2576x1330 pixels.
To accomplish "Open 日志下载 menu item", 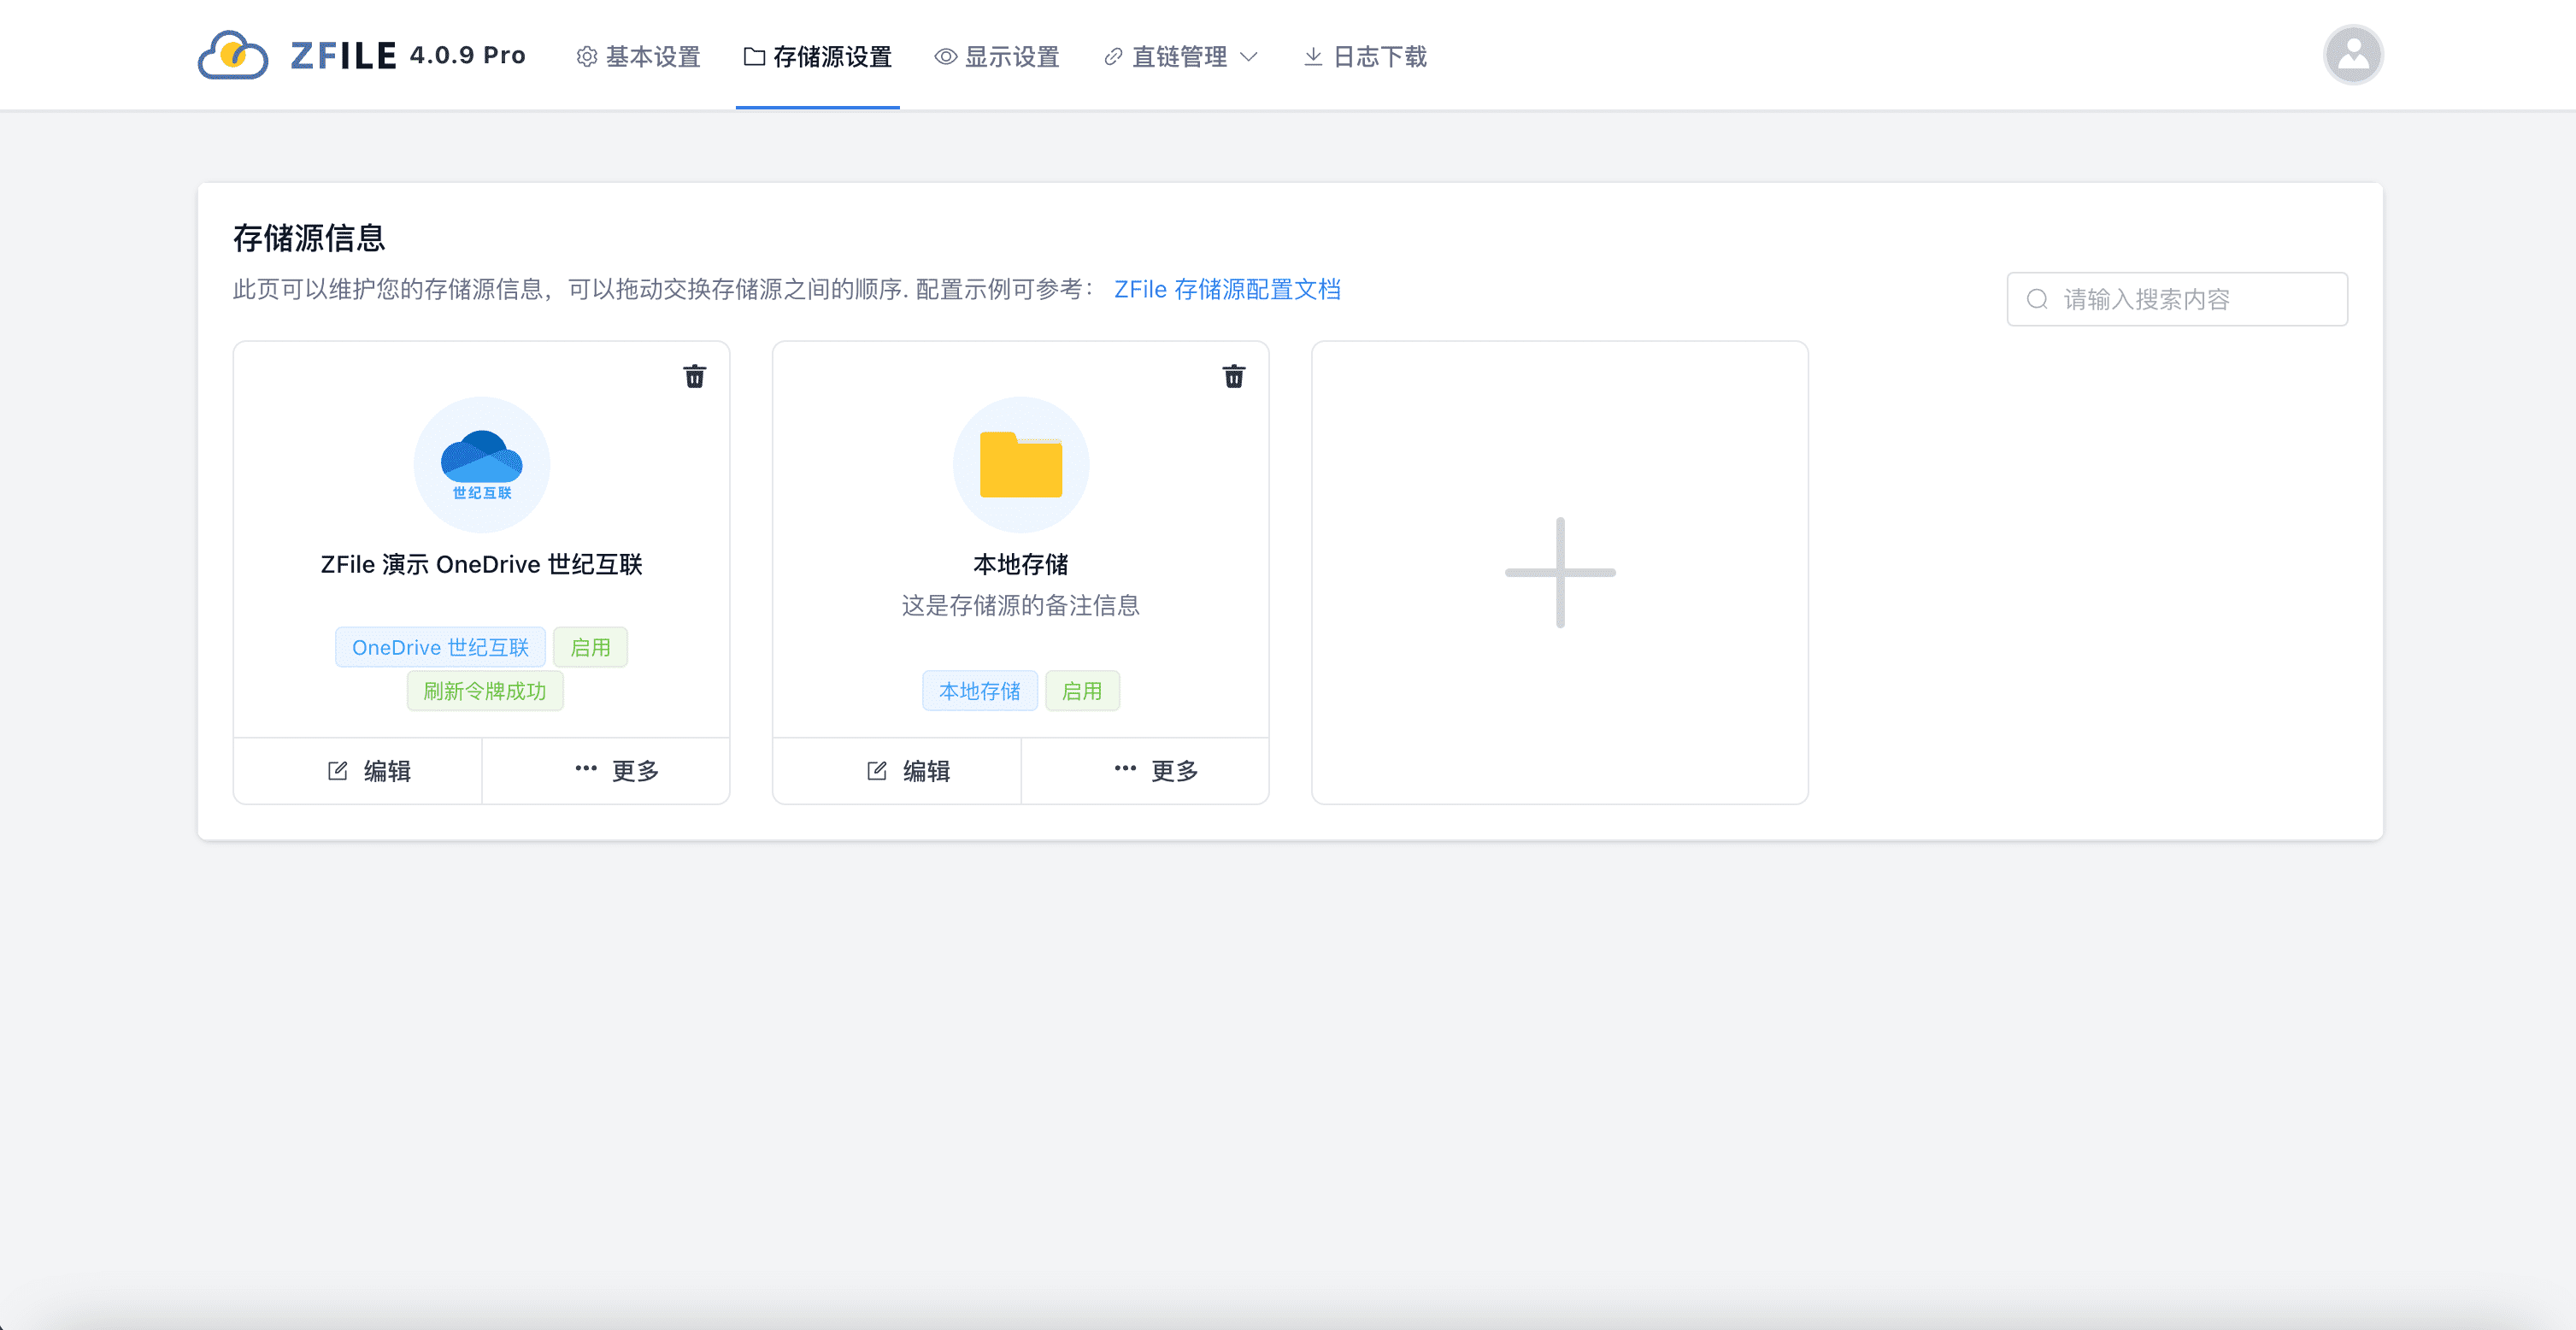I will click(x=1365, y=57).
